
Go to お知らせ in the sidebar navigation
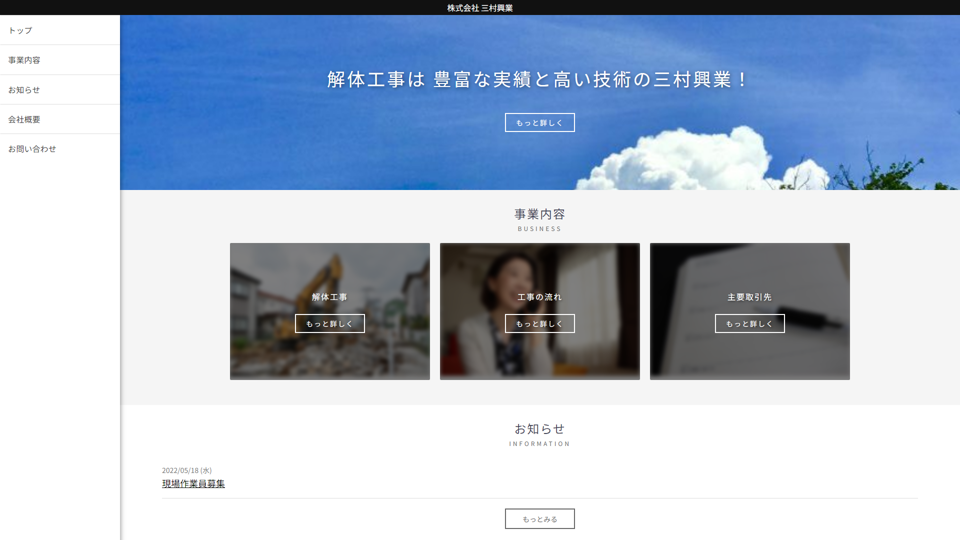[x=24, y=90]
